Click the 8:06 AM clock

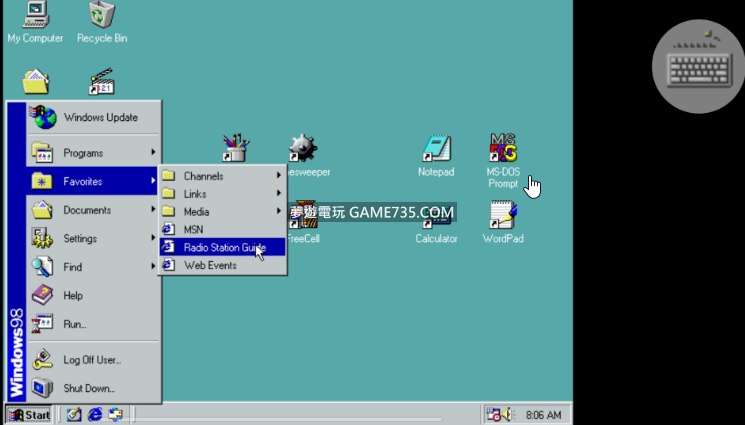[x=543, y=415]
